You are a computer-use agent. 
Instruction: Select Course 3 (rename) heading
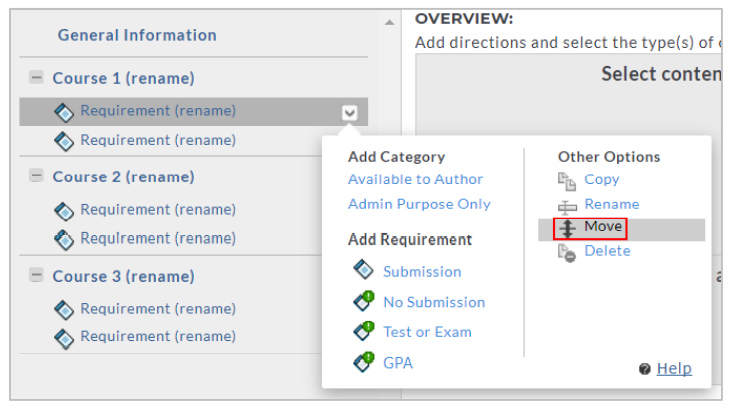point(124,277)
